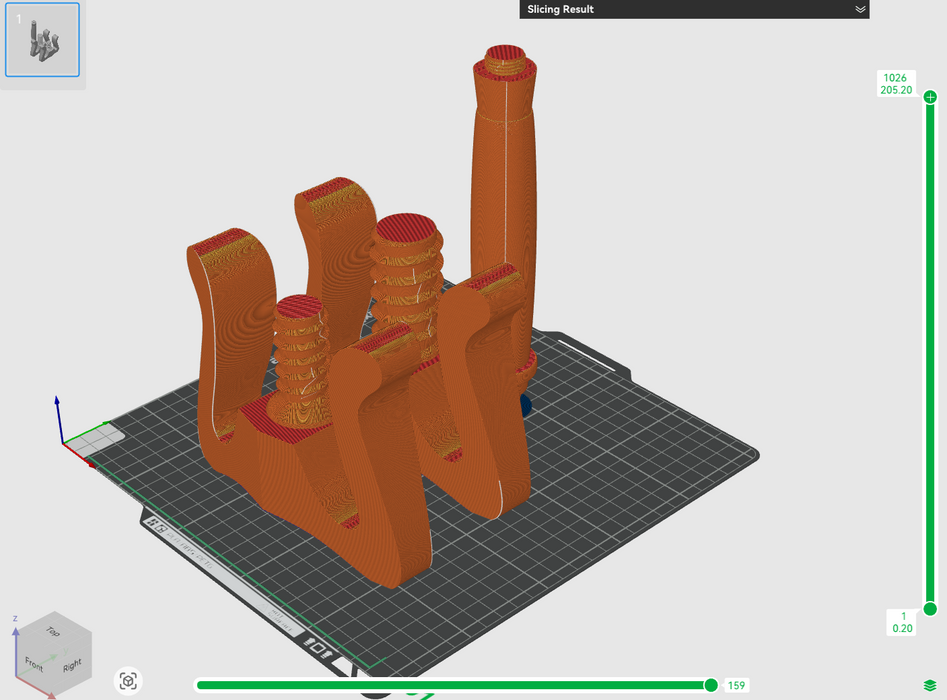This screenshot has height=700, width=947.
Task: Select the Plate 1 thumbnail
Action: (42, 40)
